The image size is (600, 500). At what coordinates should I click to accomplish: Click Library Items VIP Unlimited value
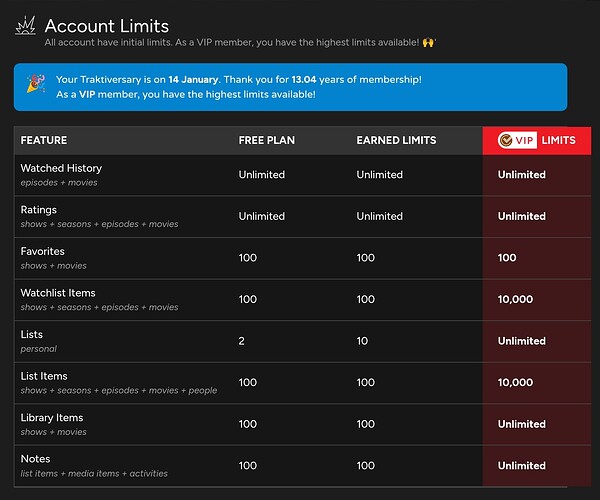(x=522, y=424)
